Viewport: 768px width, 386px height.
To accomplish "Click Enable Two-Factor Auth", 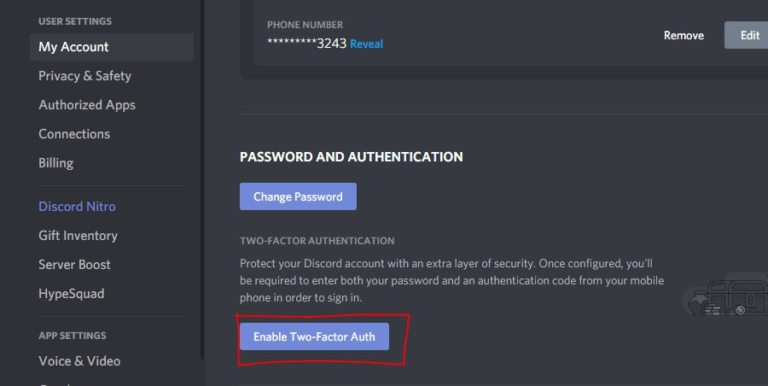I will coord(314,337).
